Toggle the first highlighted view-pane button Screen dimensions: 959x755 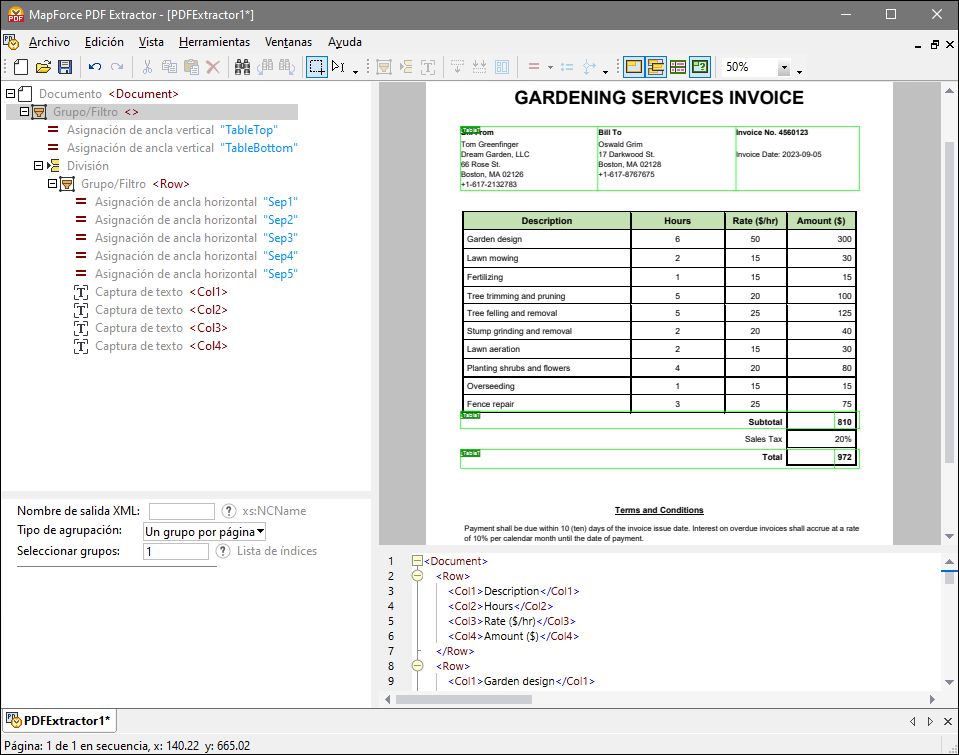click(x=633, y=67)
